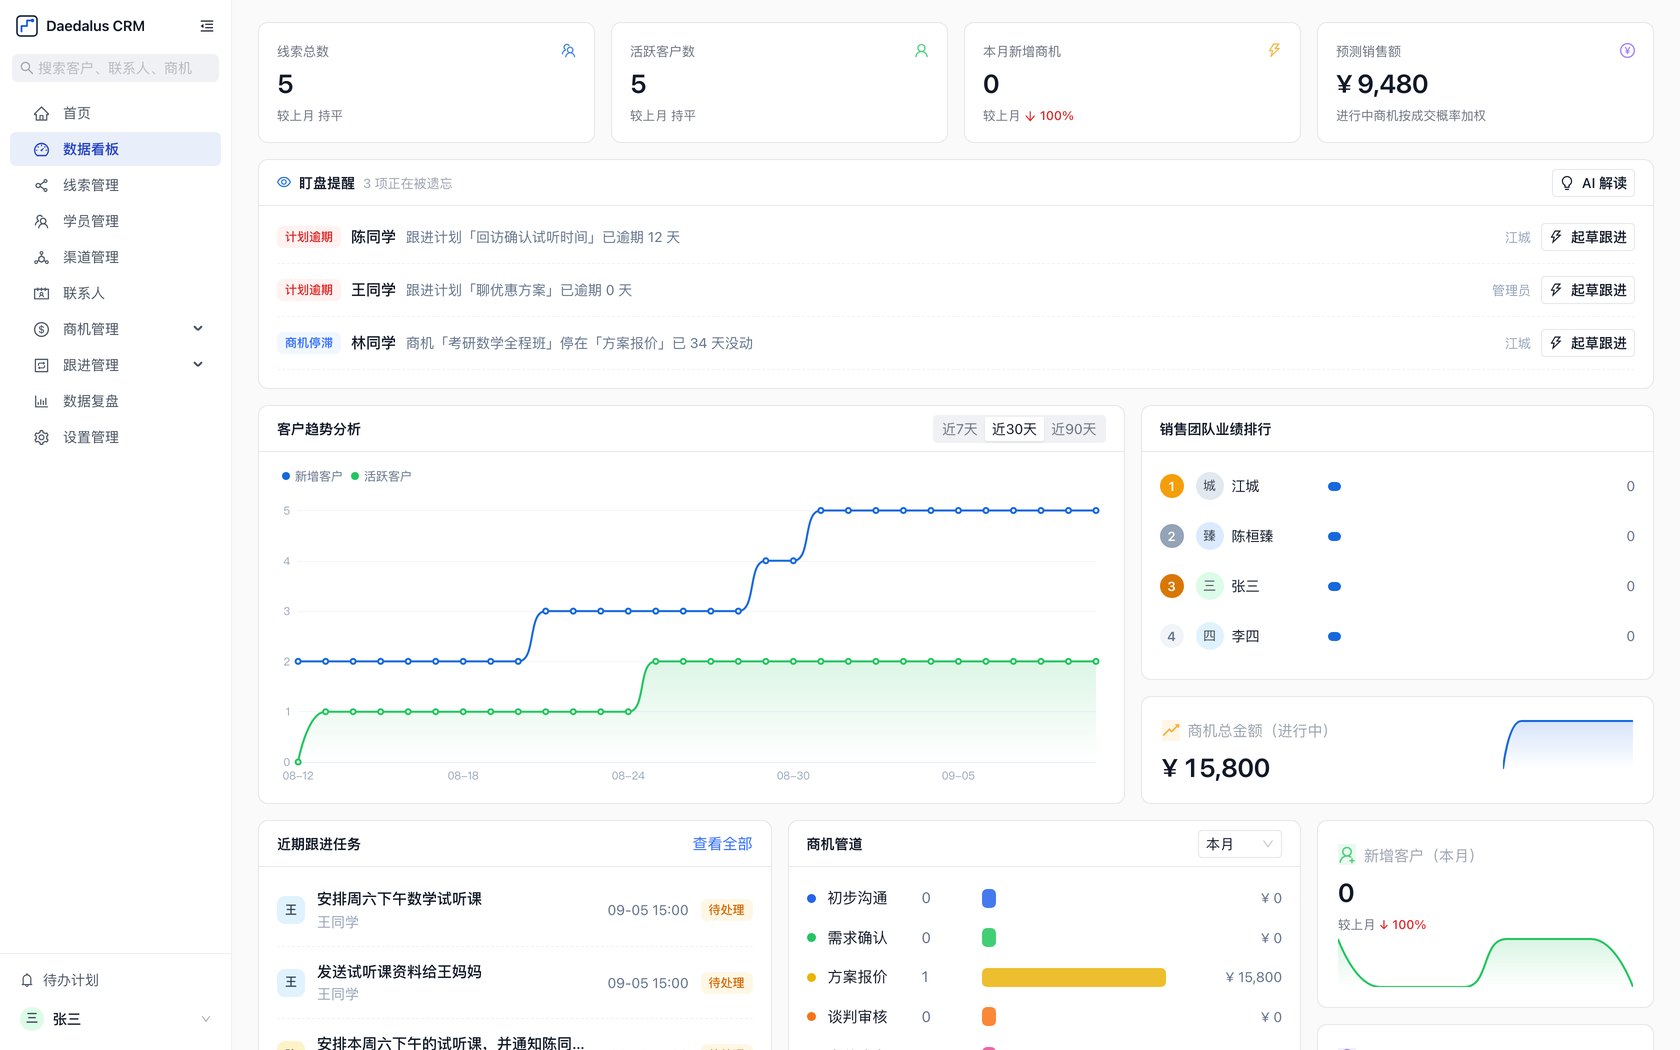Screen dimensions: 1680x1050
Task: Click the ¥ 9,480 forecast sales value
Action: point(1382,84)
